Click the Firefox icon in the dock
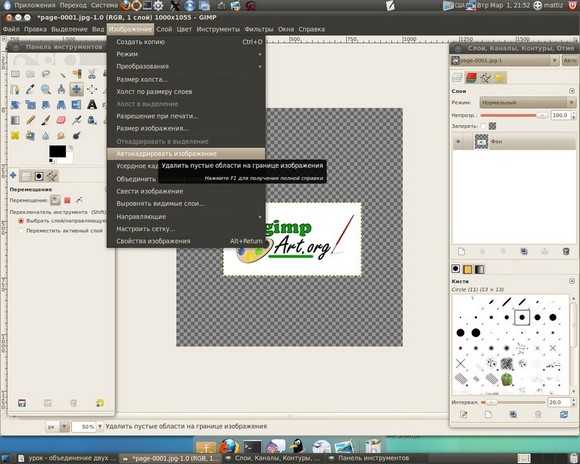Viewport: 580px width, 464px height. pyautogui.click(x=229, y=446)
